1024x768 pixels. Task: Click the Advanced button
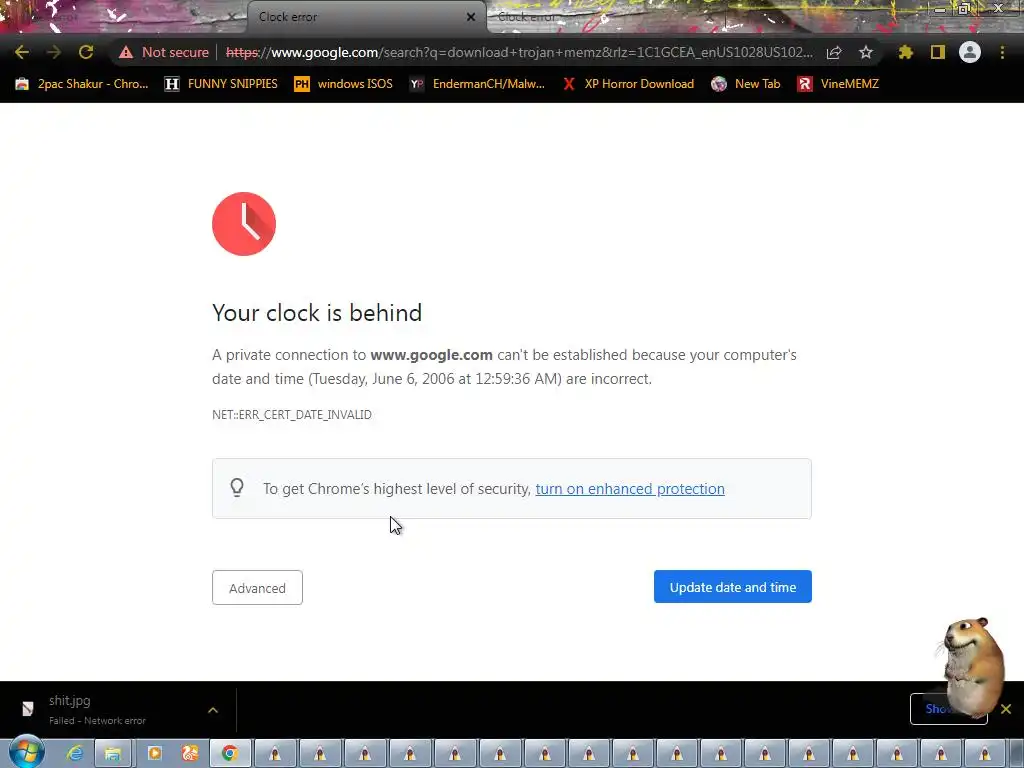[257, 588]
